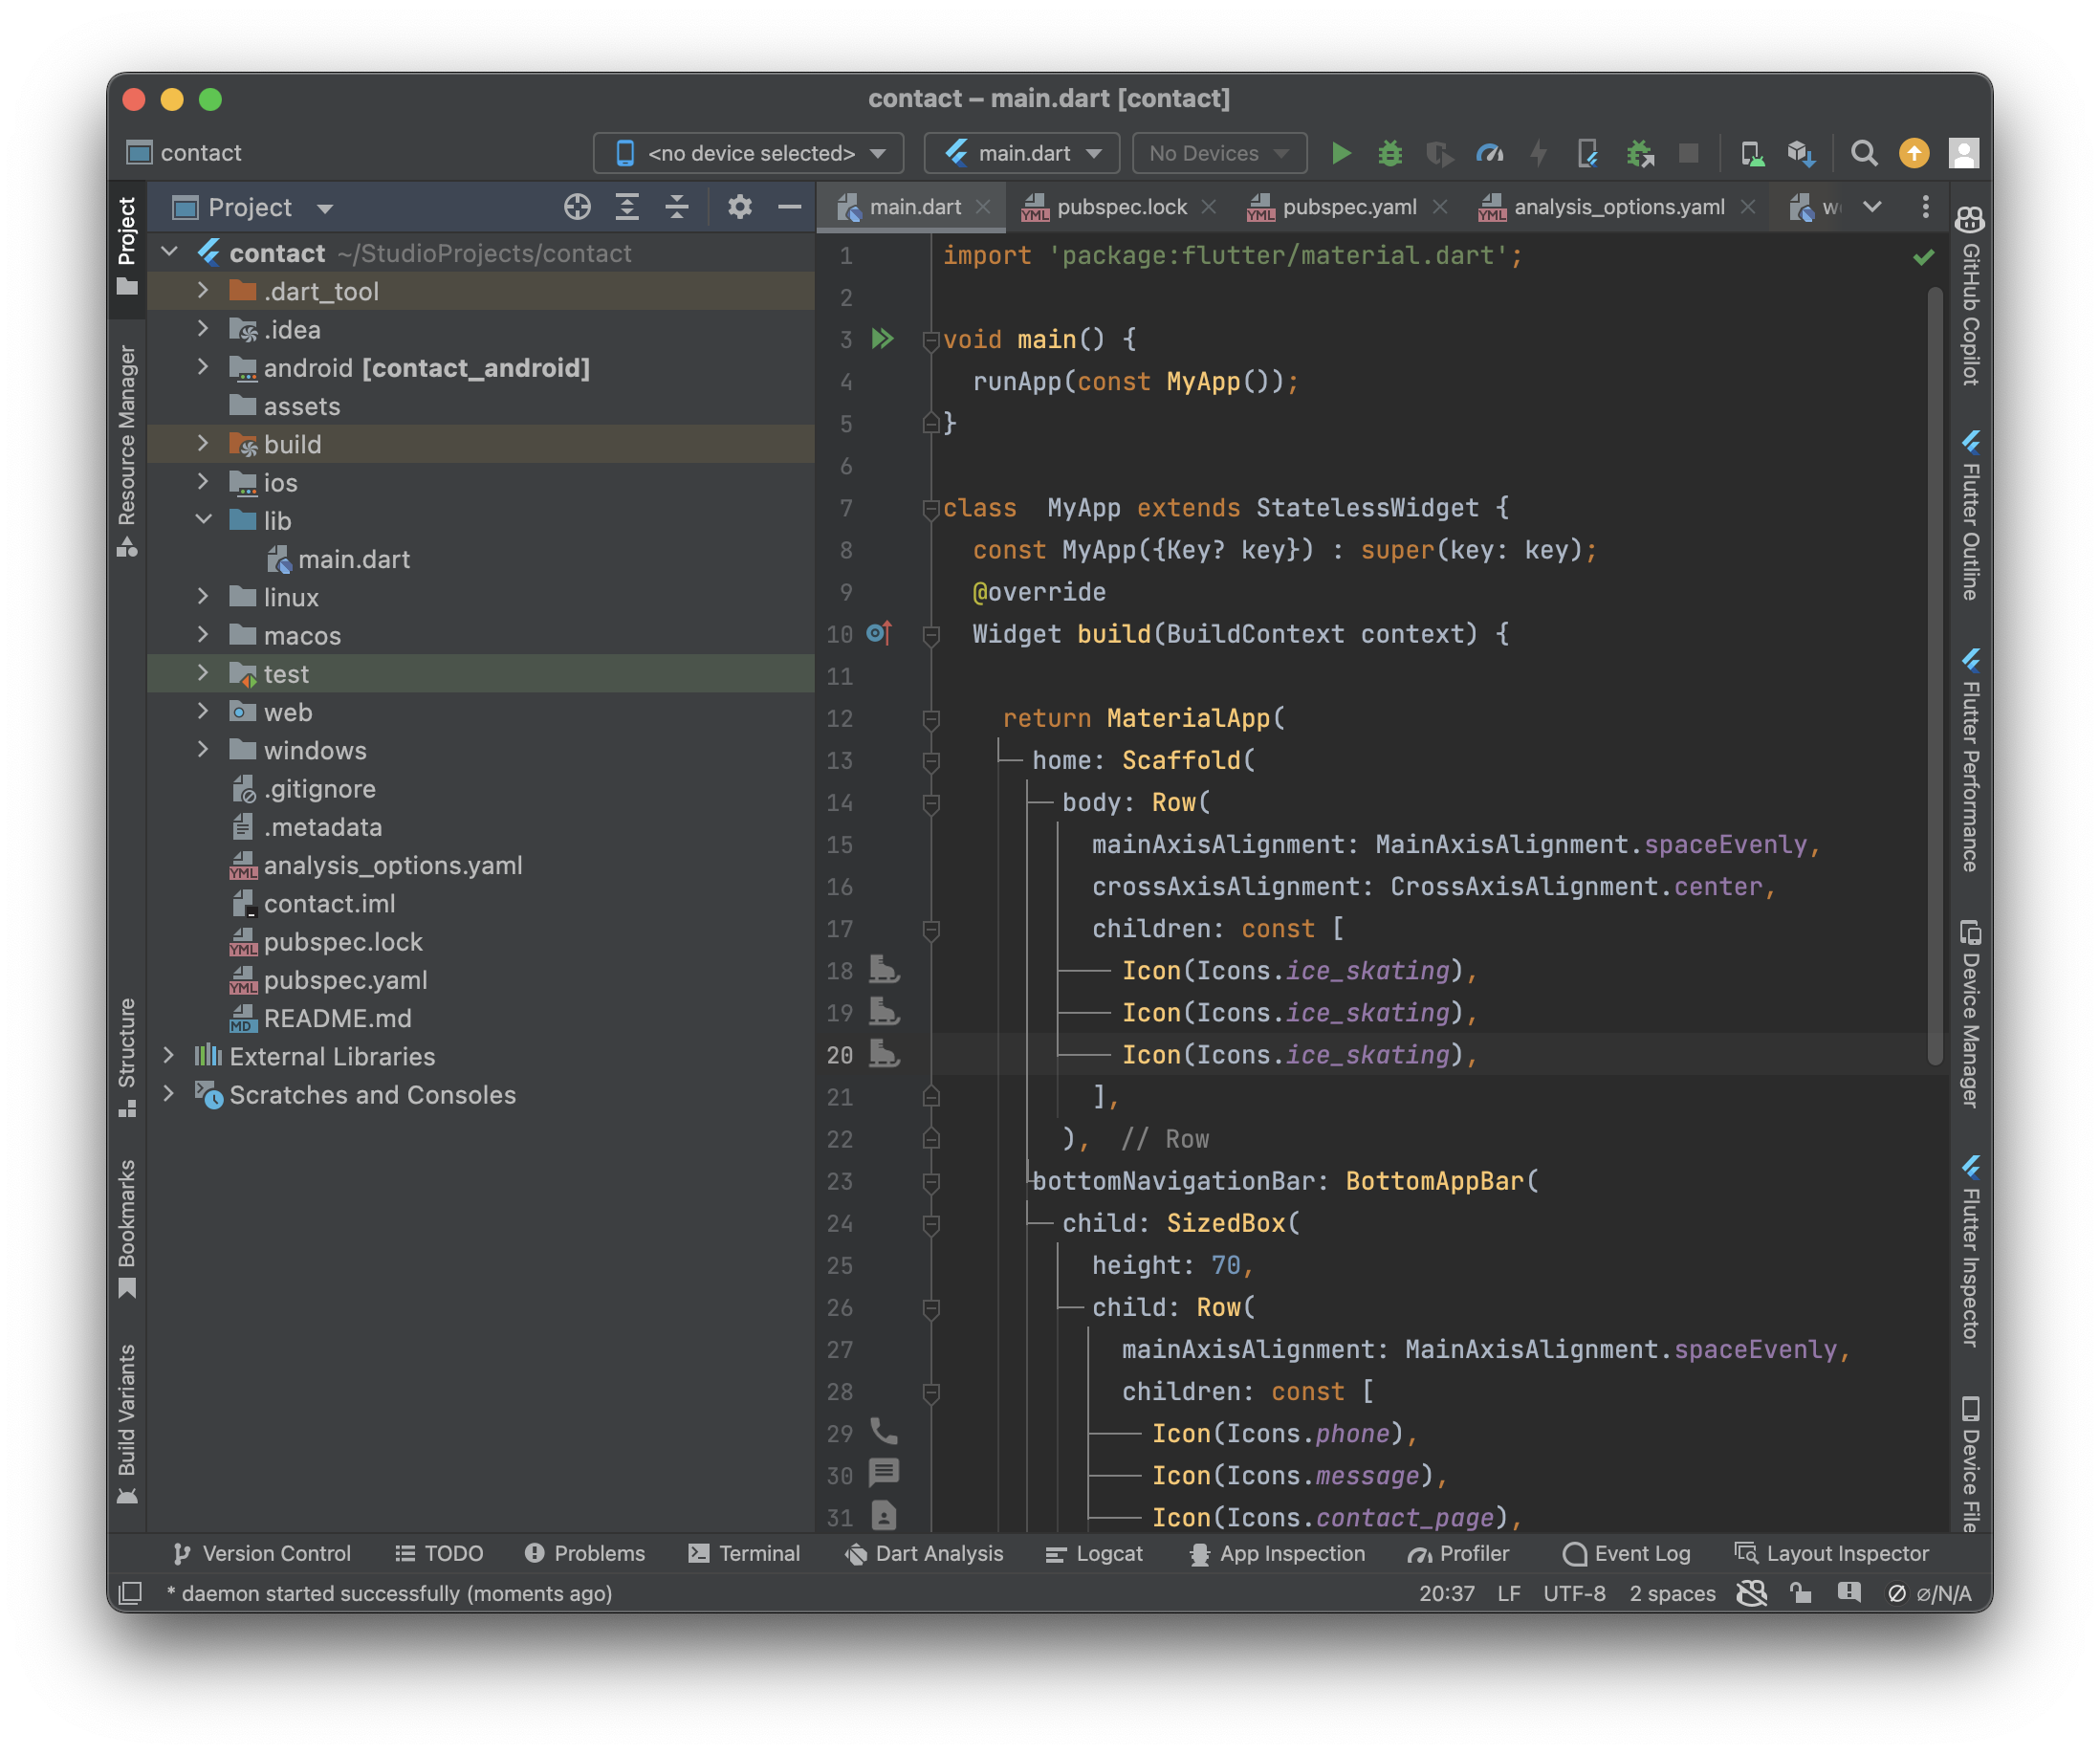
Task: Click the run gutter arrow at line 3
Action: click(x=882, y=339)
